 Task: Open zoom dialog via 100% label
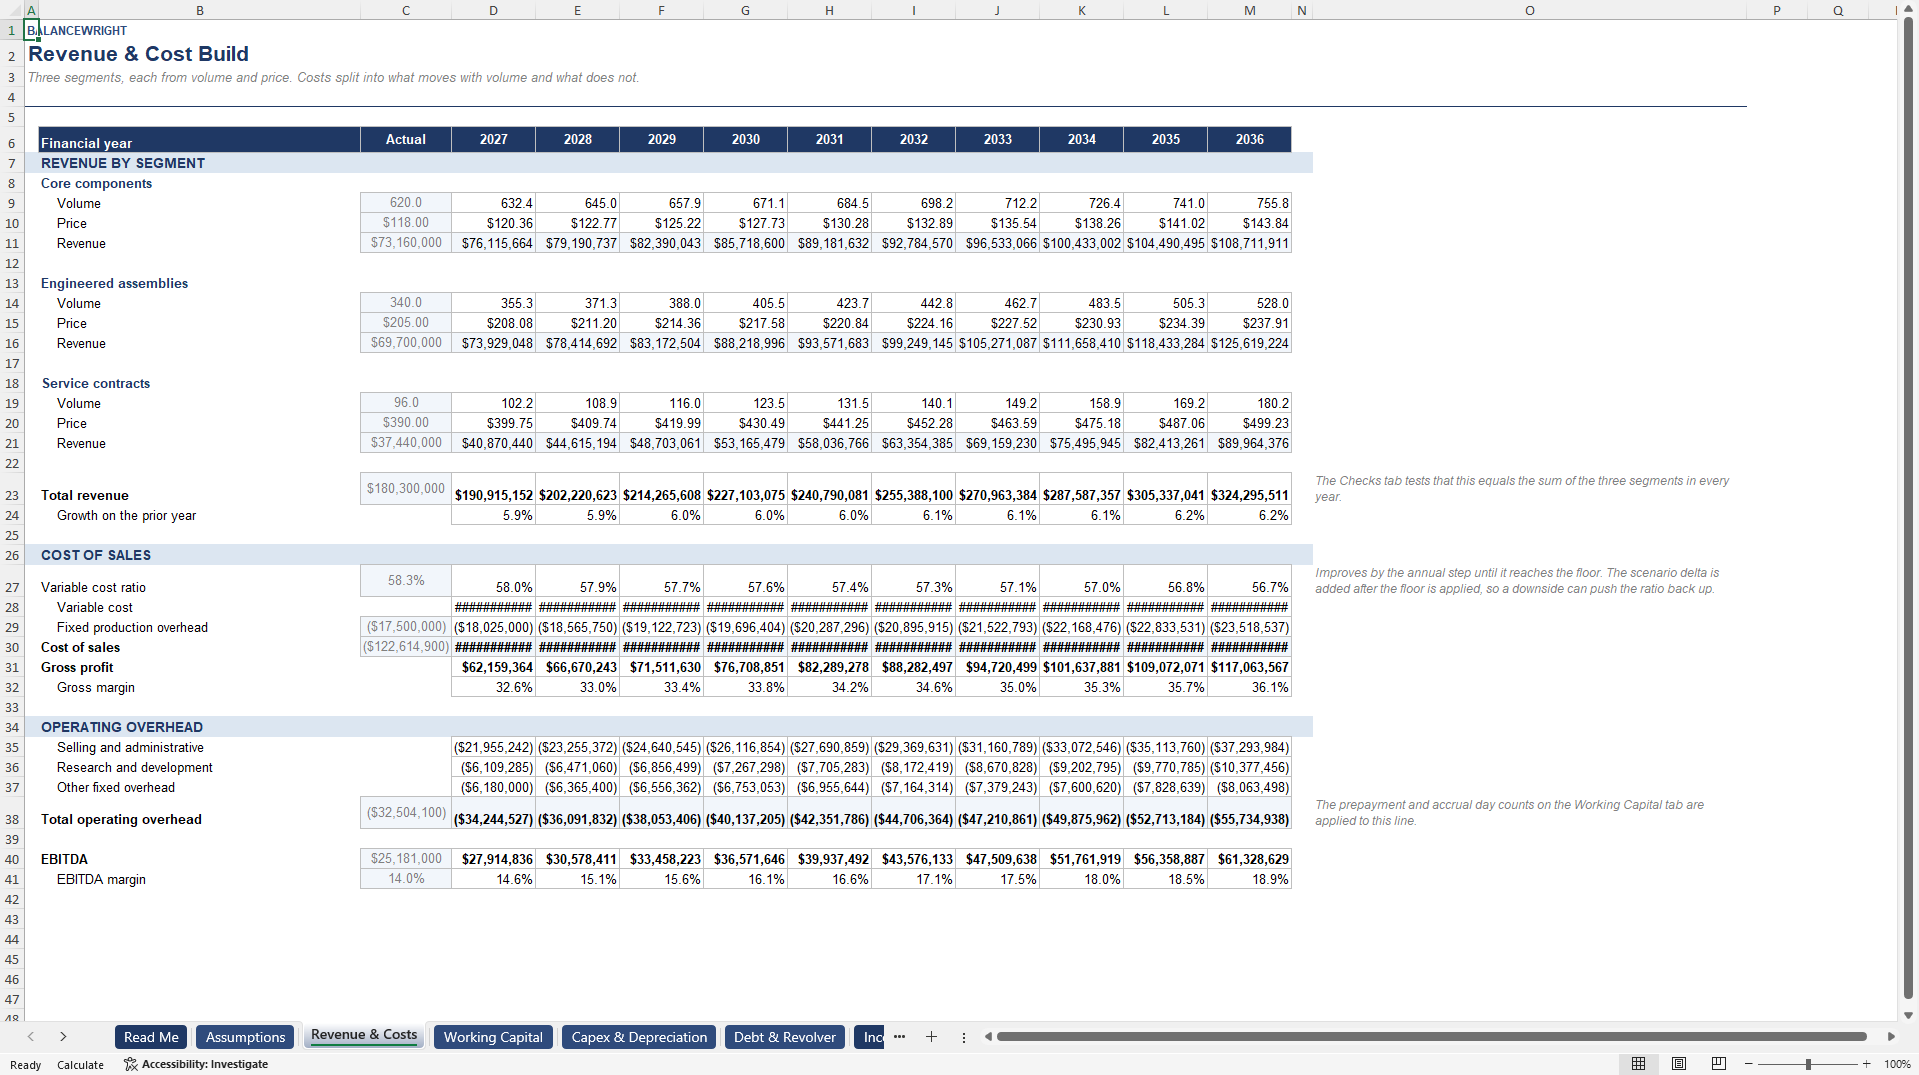tap(1897, 1064)
